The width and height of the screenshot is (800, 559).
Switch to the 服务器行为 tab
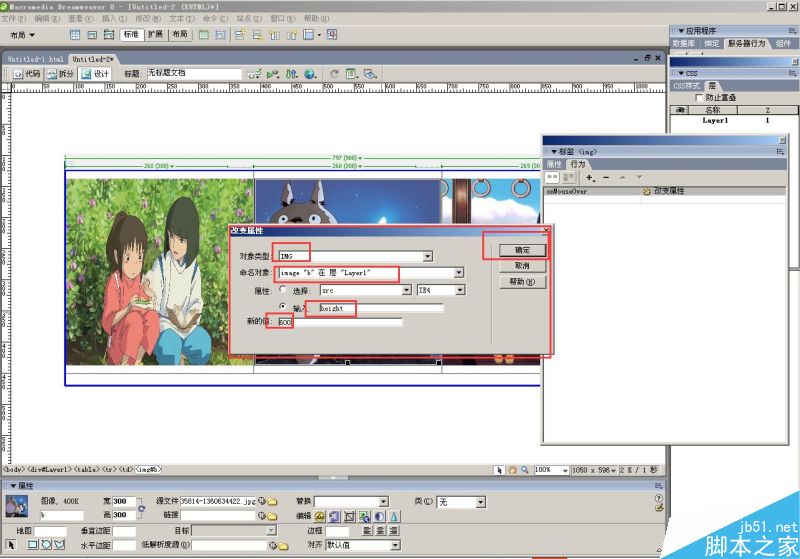pos(747,44)
